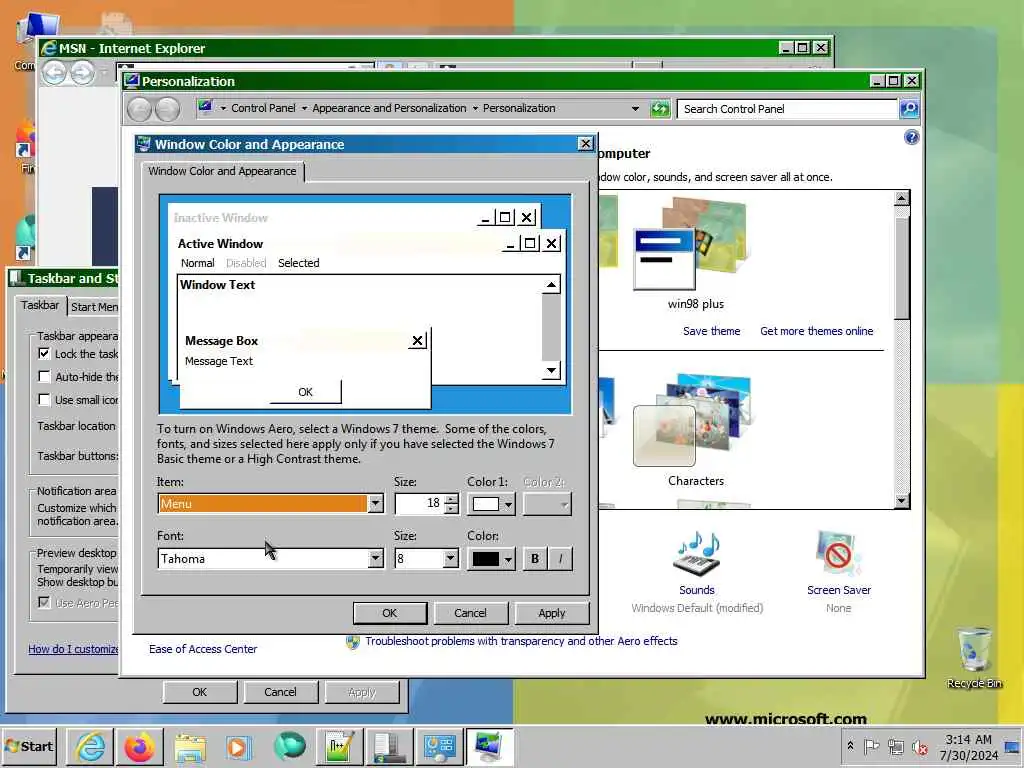Click Appearance and Personalization breadcrumb
1024x768 pixels.
click(x=389, y=108)
